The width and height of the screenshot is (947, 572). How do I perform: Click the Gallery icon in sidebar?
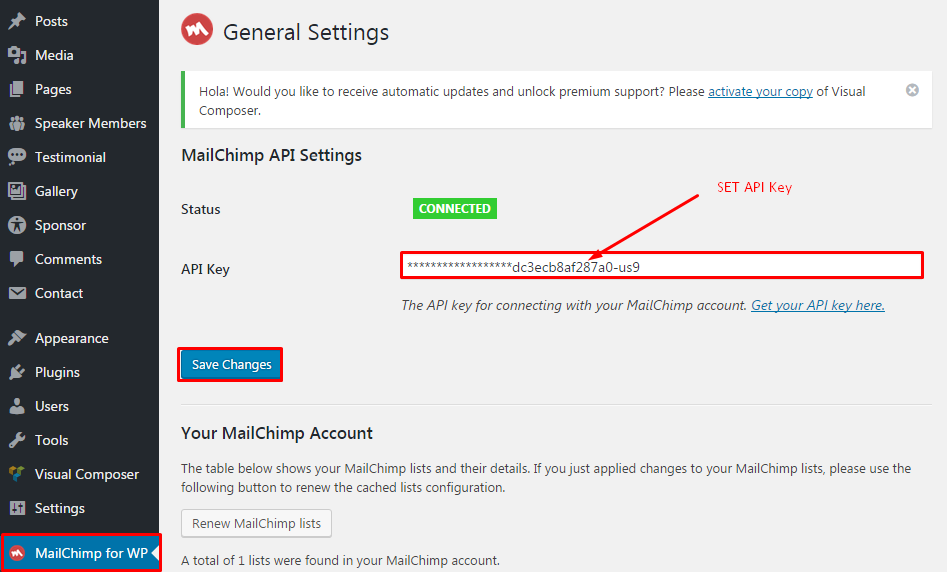(17, 191)
